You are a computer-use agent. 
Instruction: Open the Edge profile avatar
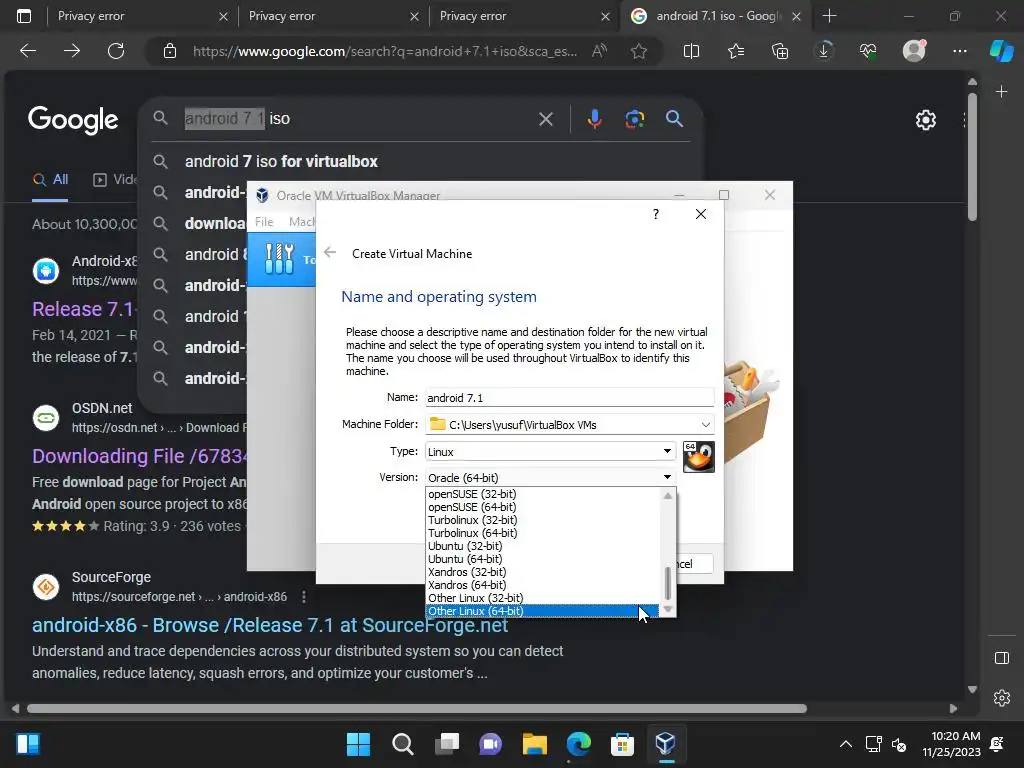click(914, 51)
